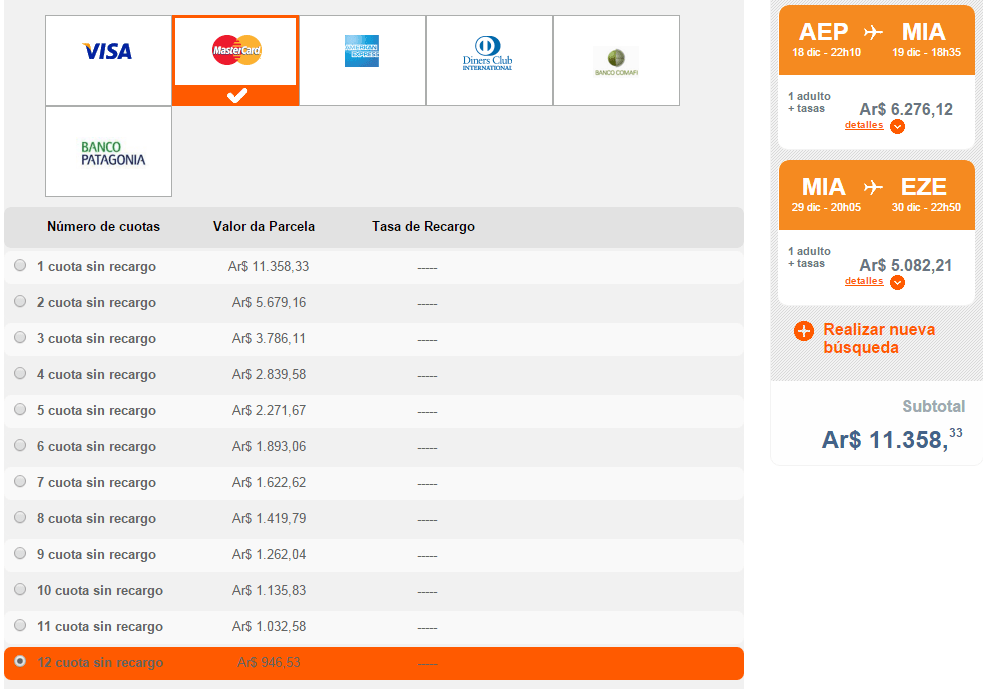Choose the MasterCard payment logo
The width and height of the screenshot is (983, 689).
tap(236, 50)
